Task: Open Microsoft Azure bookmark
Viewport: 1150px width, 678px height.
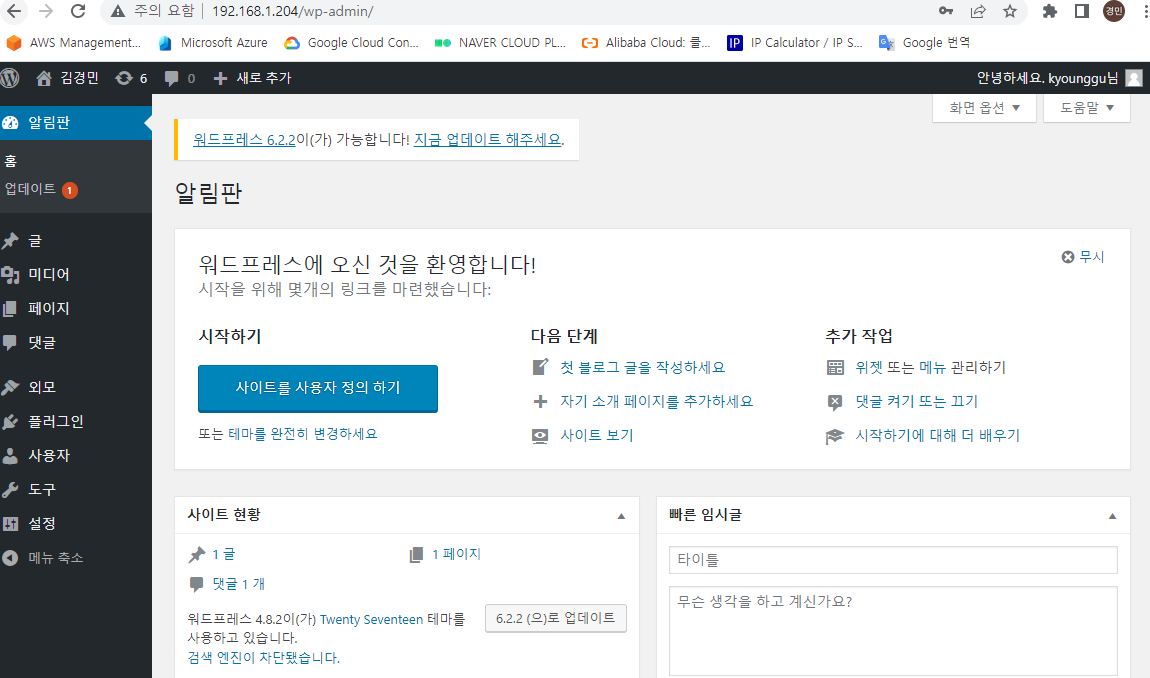Action: pos(213,43)
